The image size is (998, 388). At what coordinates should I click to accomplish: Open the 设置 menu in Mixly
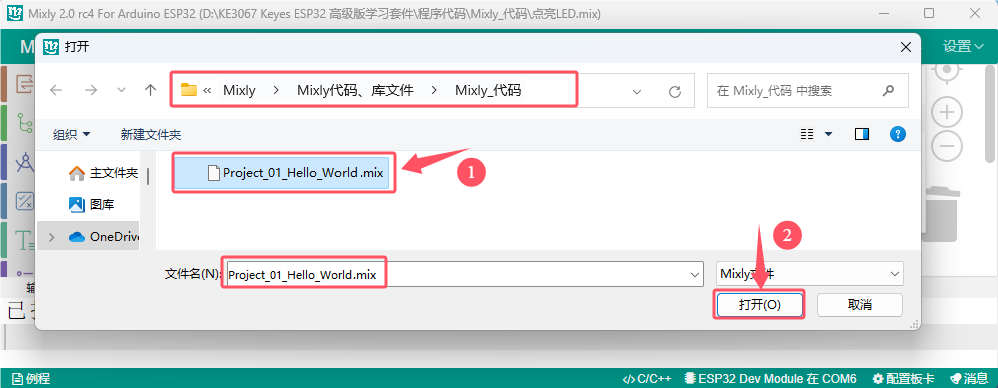964,46
